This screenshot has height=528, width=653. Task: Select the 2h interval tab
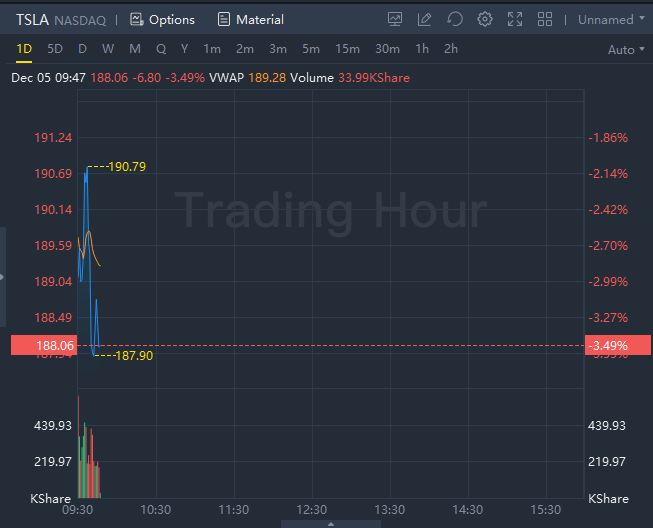coord(451,49)
